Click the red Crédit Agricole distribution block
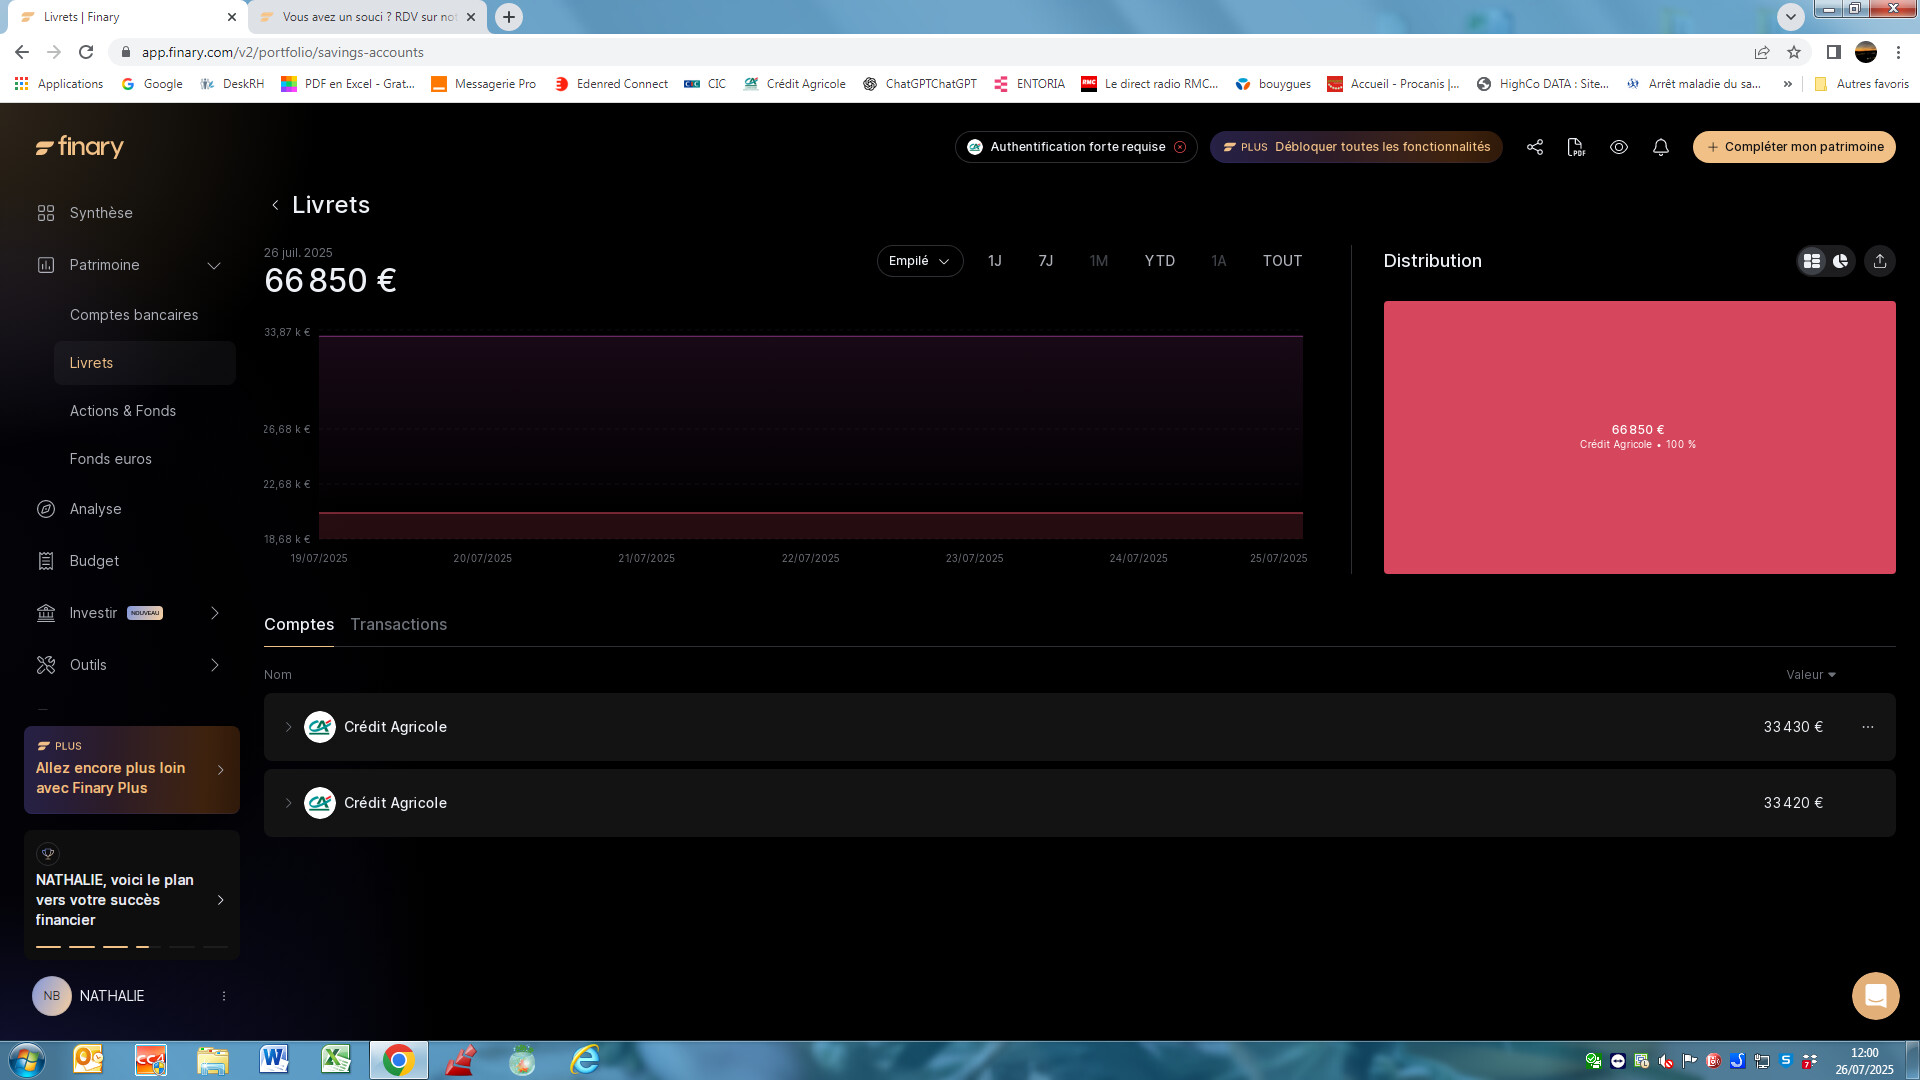This screenshot has width=1920, height=1080. coord(1638,437)
